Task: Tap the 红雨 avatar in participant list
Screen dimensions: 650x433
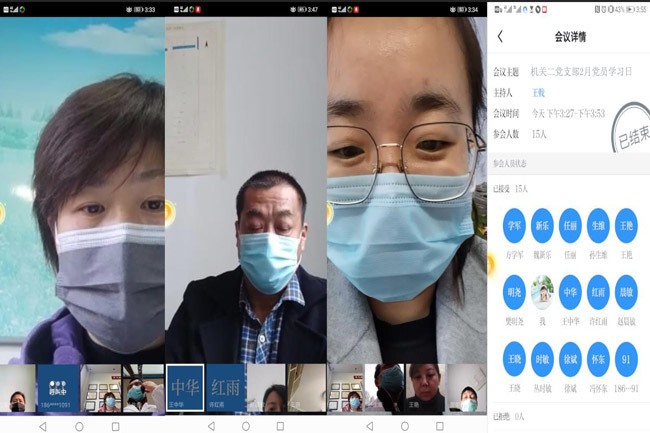Action: 598,293
